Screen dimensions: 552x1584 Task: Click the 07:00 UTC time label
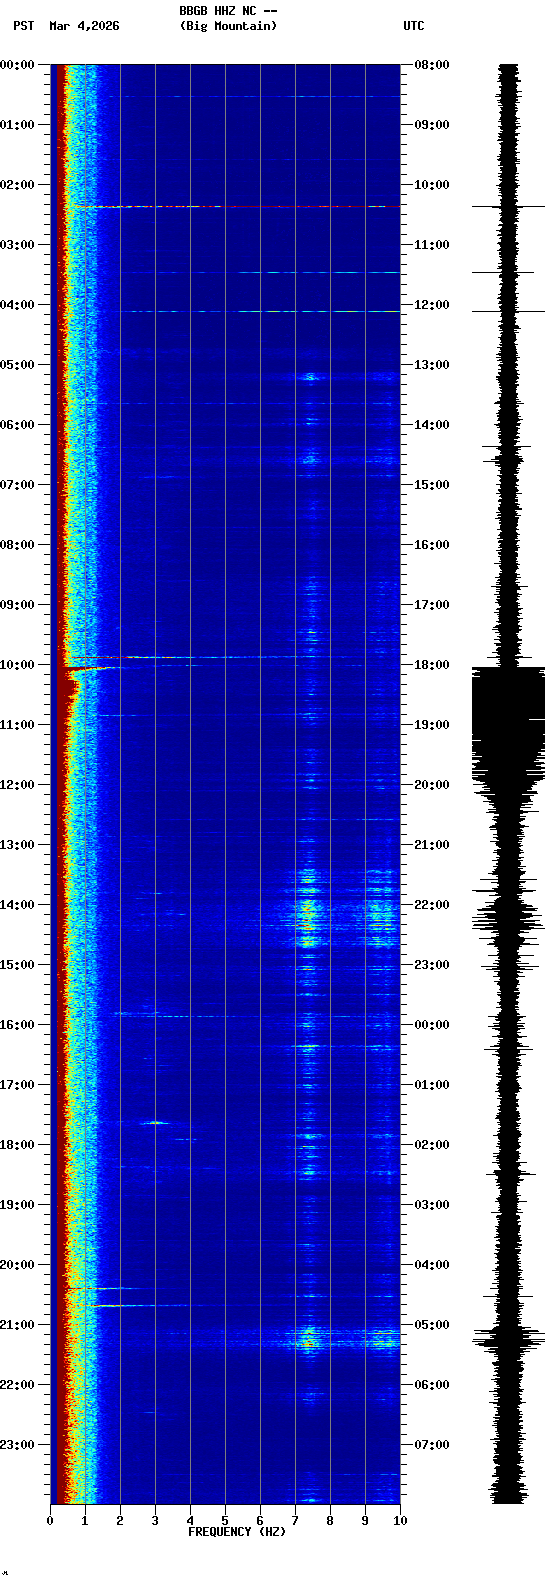click(432, 1445)
